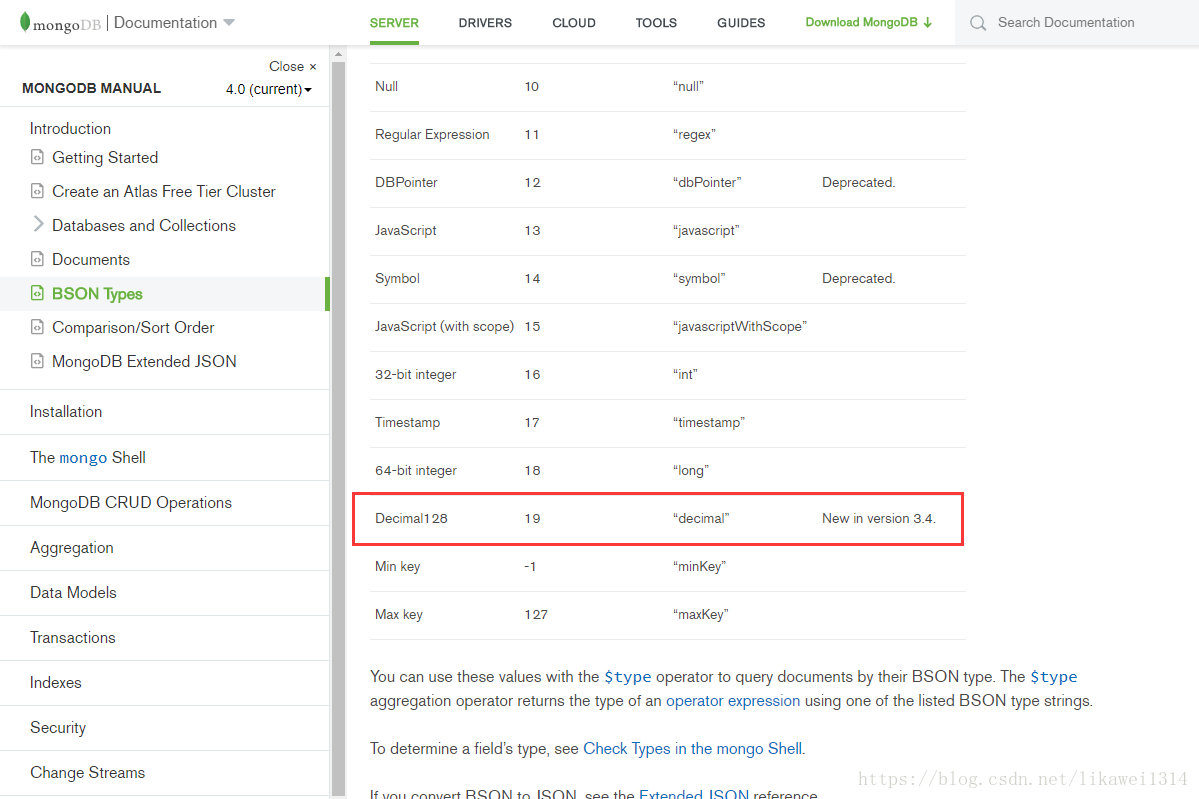
Task: Open the Change Streams section
Action: point(87,773)
